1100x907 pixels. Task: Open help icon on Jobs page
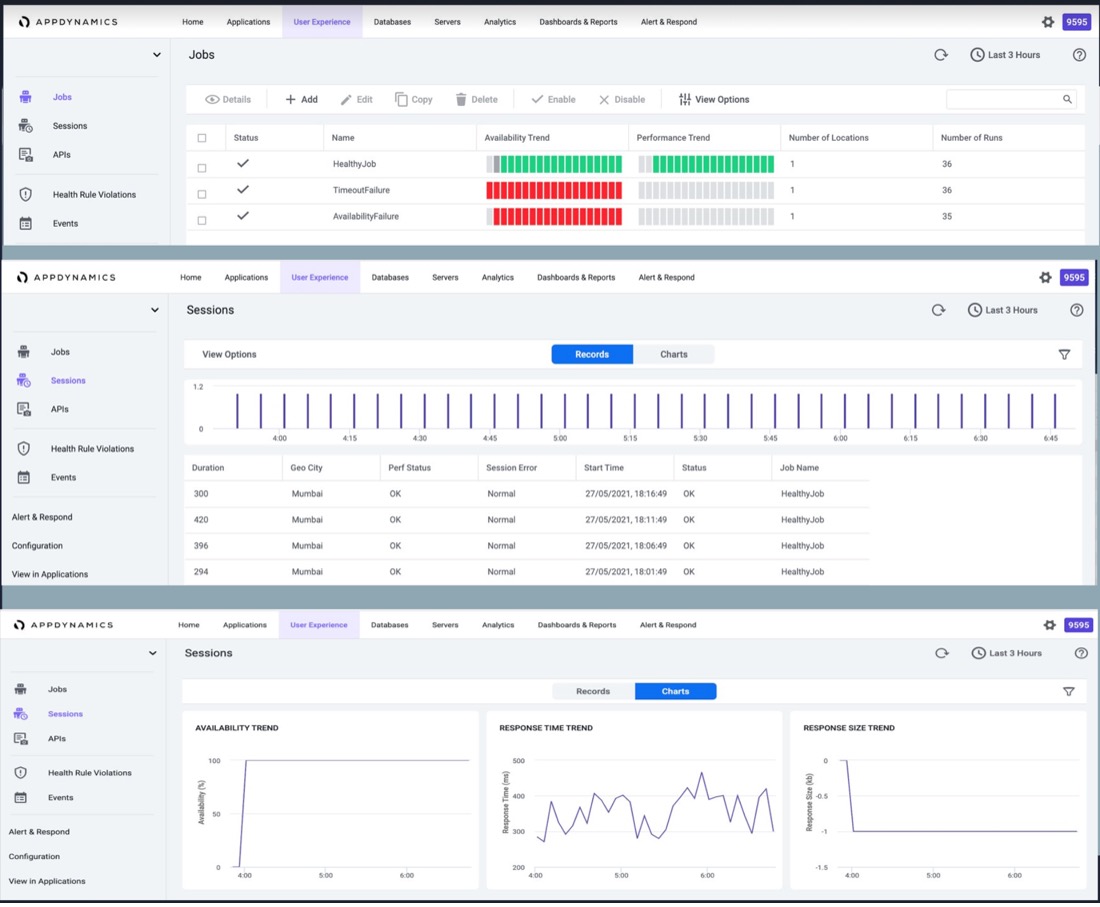pyautogui.click(x=1079, y=55)
